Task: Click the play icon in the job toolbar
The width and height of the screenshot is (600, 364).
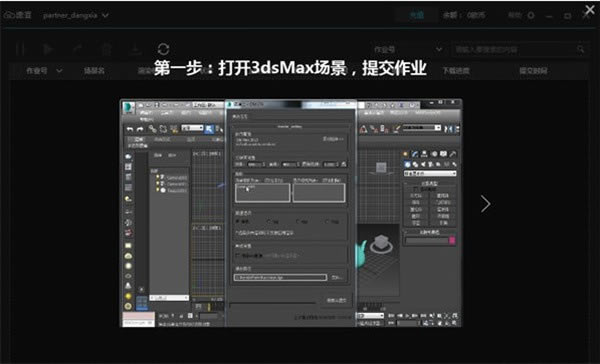Action: (48, 49)
